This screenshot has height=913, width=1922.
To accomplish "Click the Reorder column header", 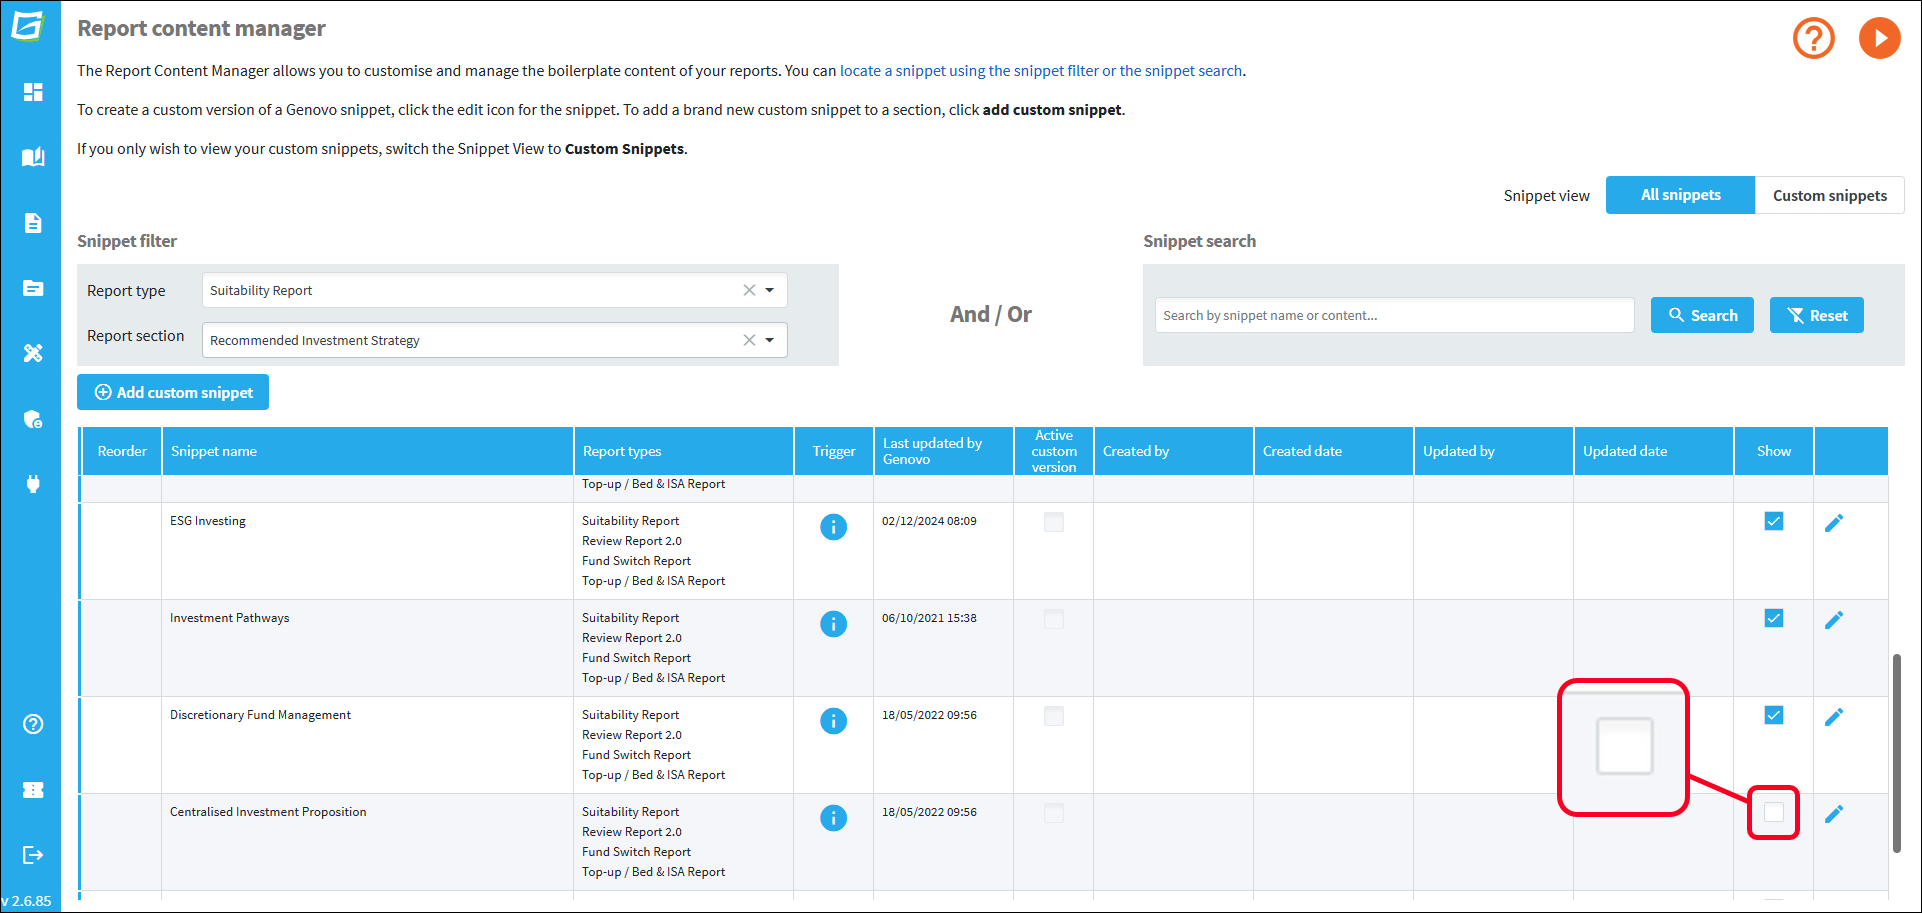I will coord(122,451).
